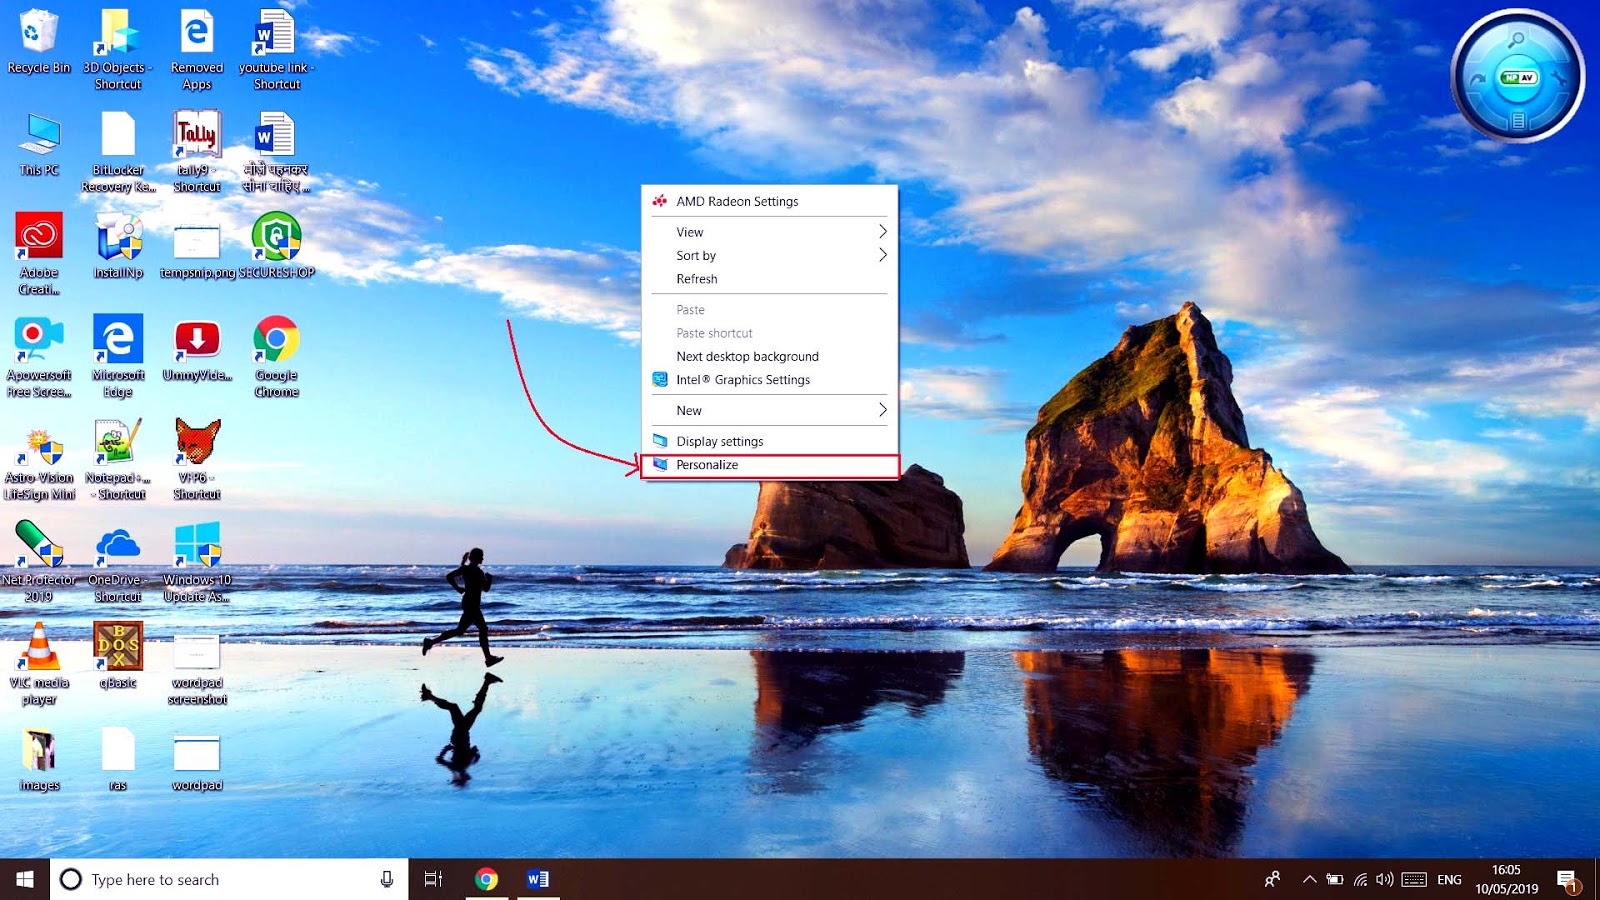Screen dimensions: 1600x900
Task: Open Intel Graphics Settings
Action: [743, 379]
